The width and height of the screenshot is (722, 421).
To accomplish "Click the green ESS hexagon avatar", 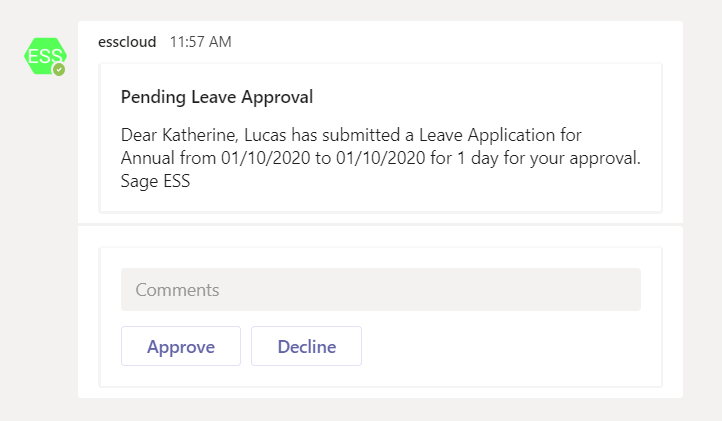I will (x=44, y=56).
